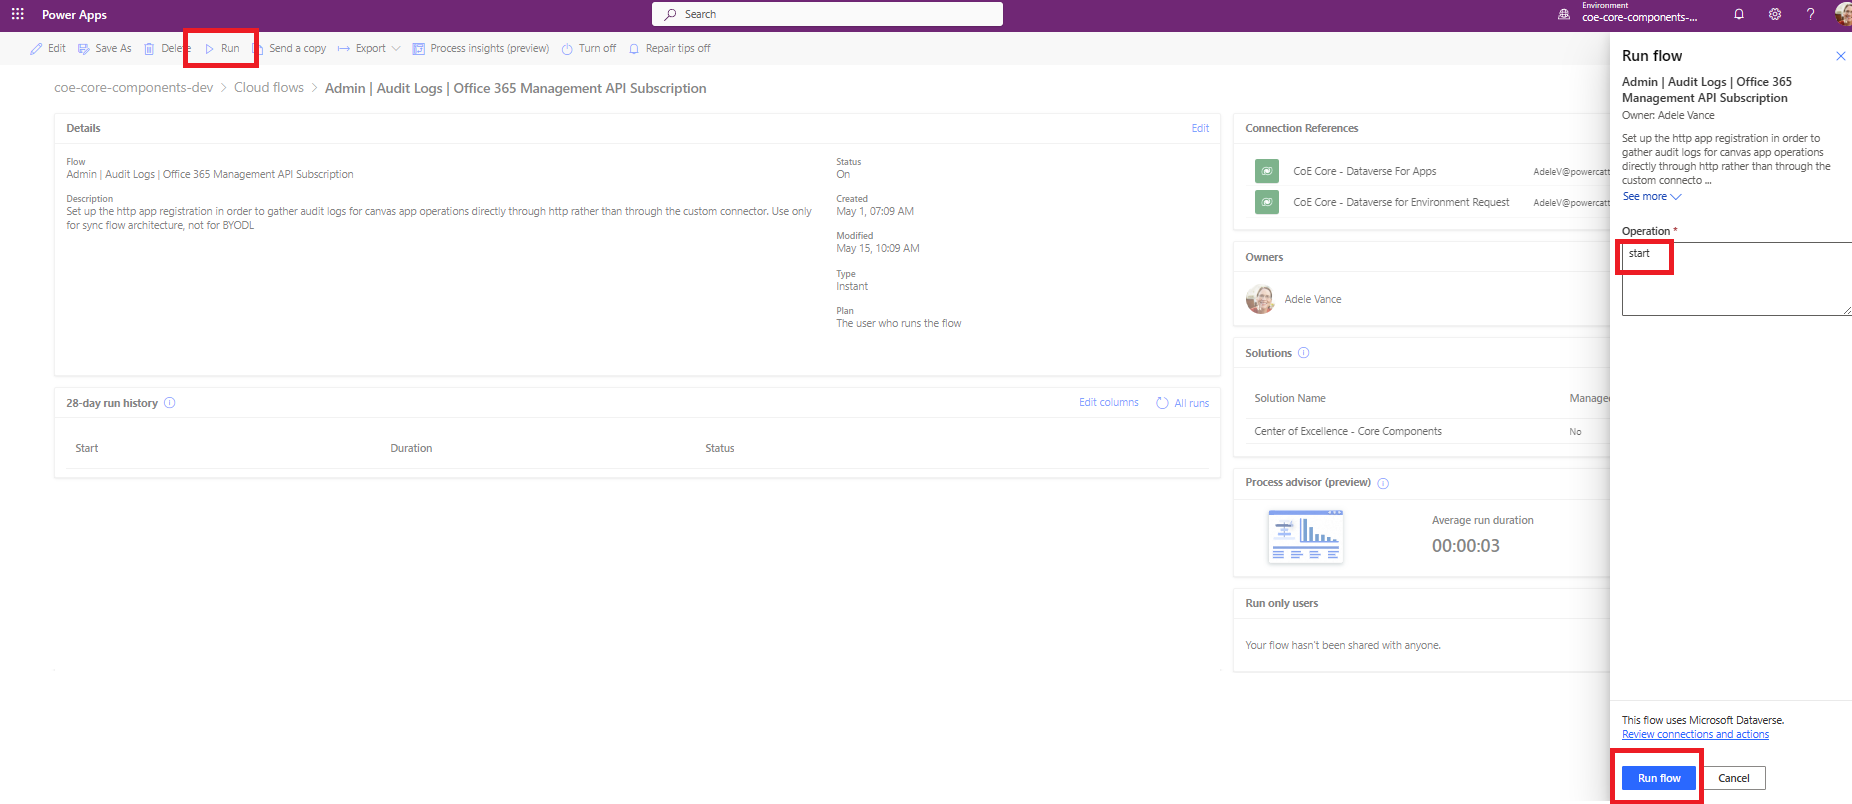
Task: Click Process advisor info icon
Action: tap(1383, 483)
